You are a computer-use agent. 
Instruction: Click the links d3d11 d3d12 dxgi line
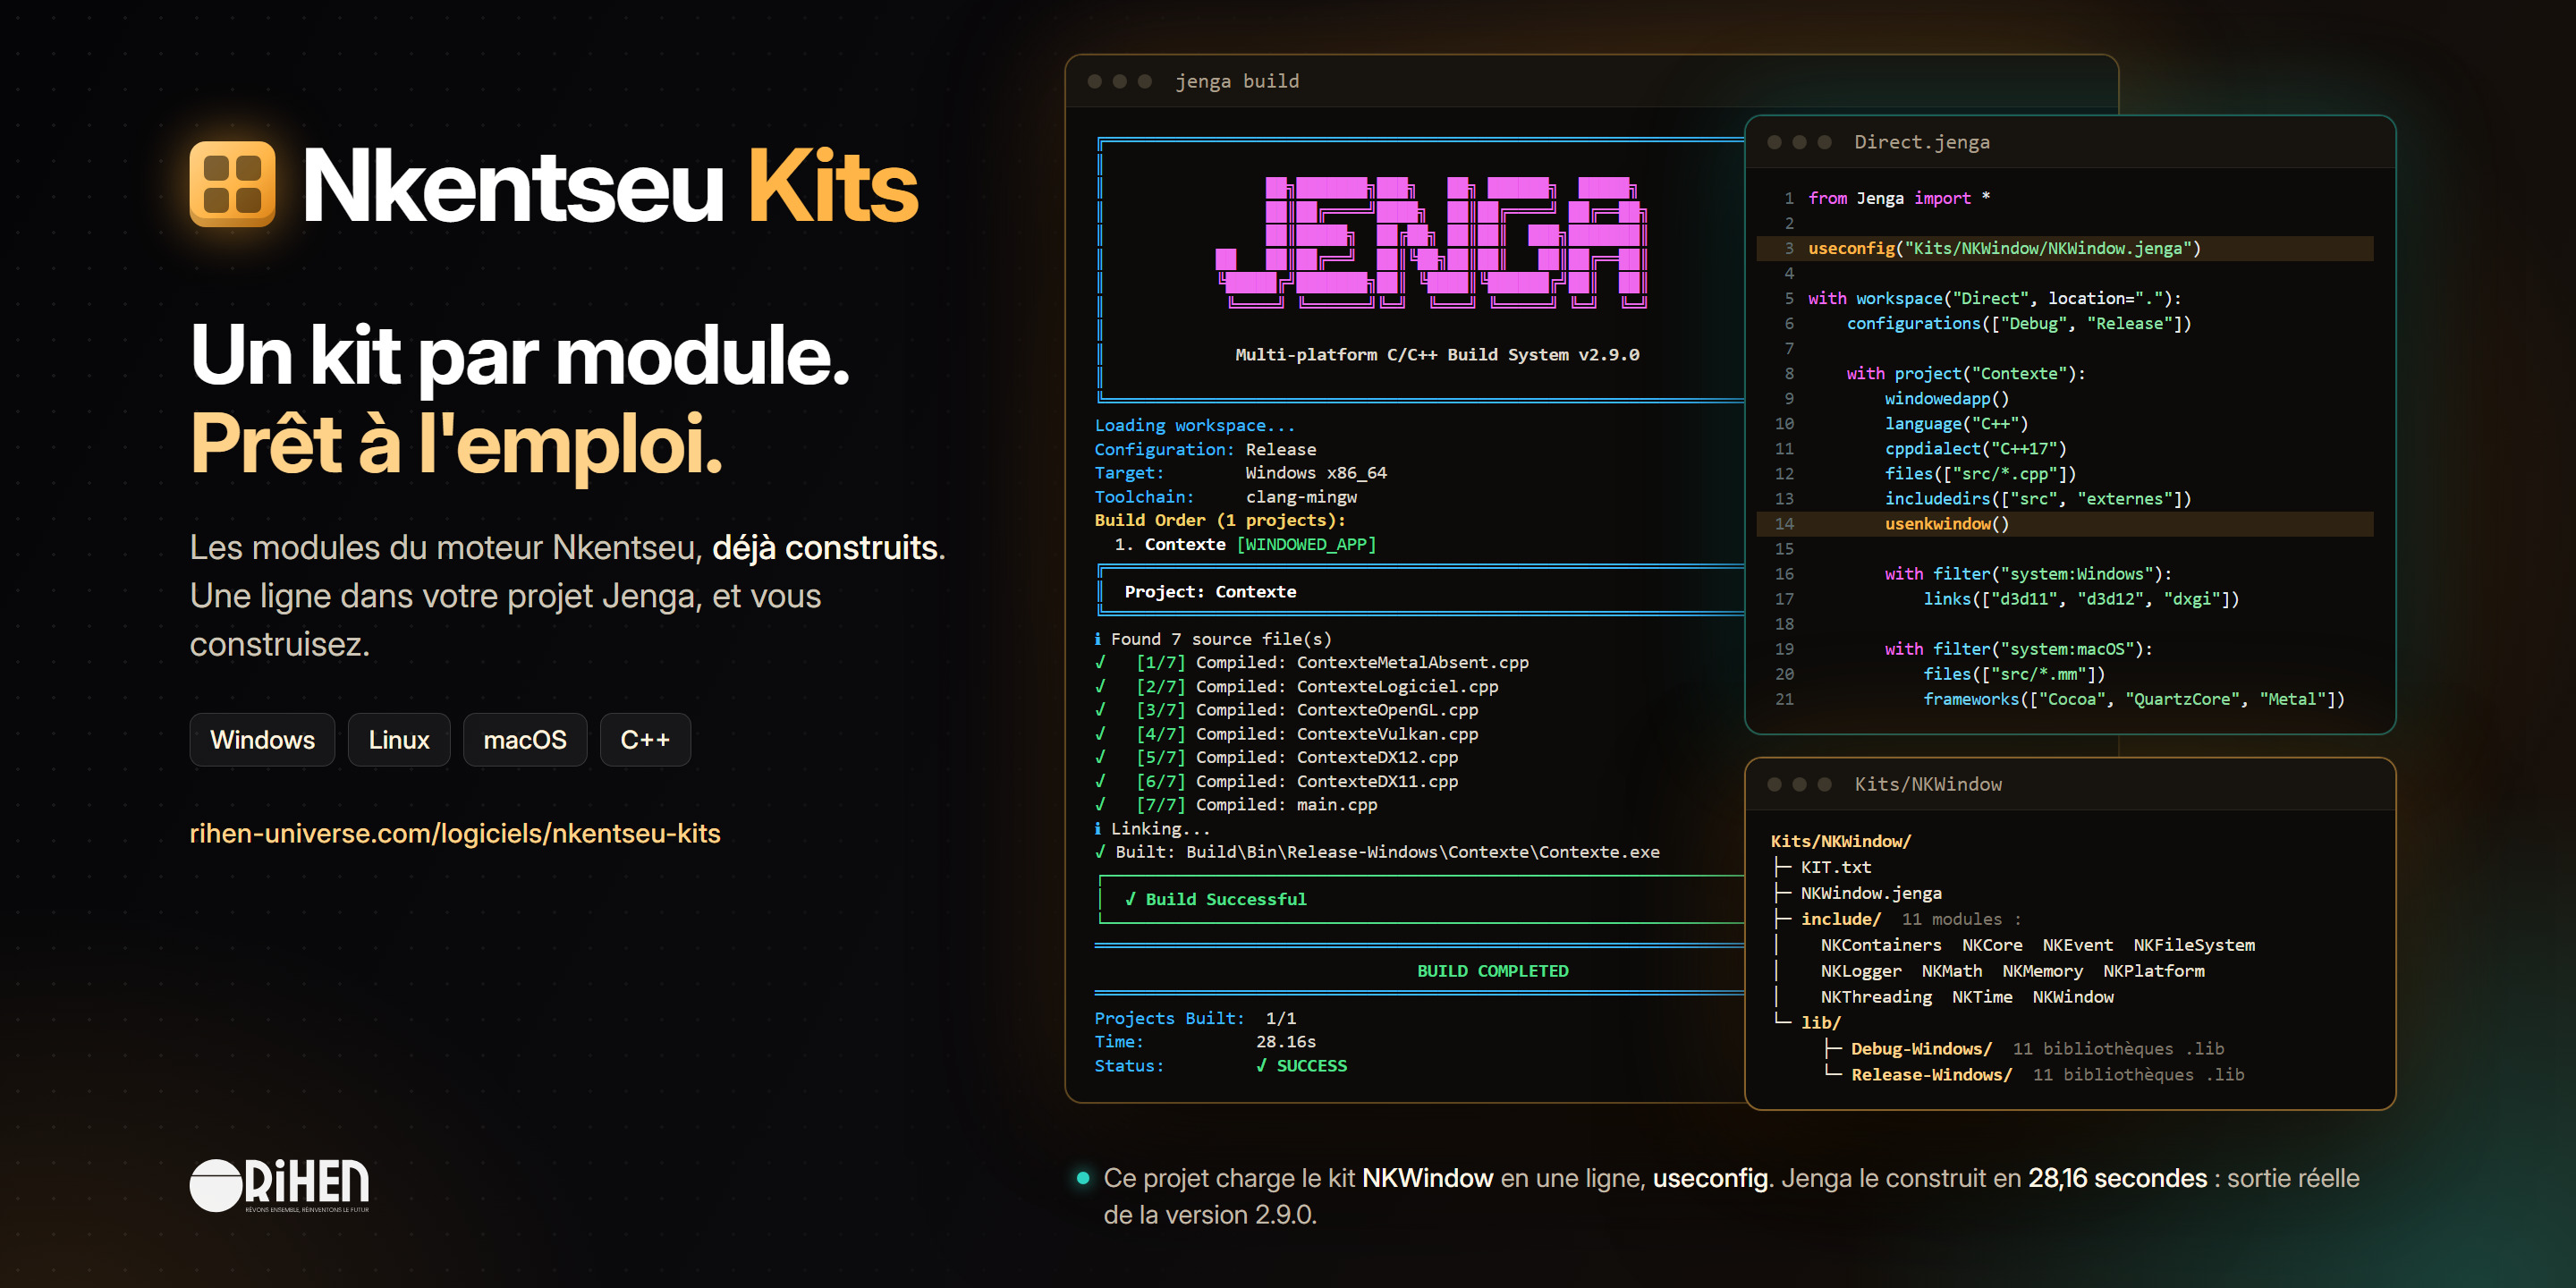(x=2081, y=599)
